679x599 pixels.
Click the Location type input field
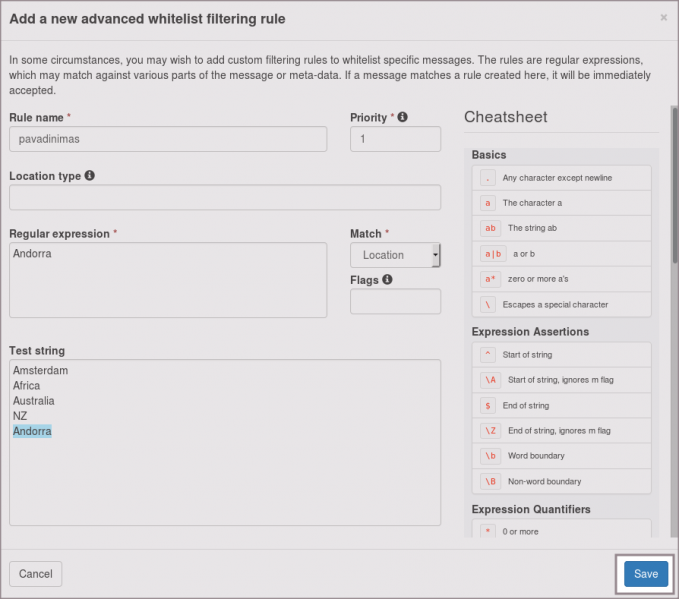[x=224, y=197]
